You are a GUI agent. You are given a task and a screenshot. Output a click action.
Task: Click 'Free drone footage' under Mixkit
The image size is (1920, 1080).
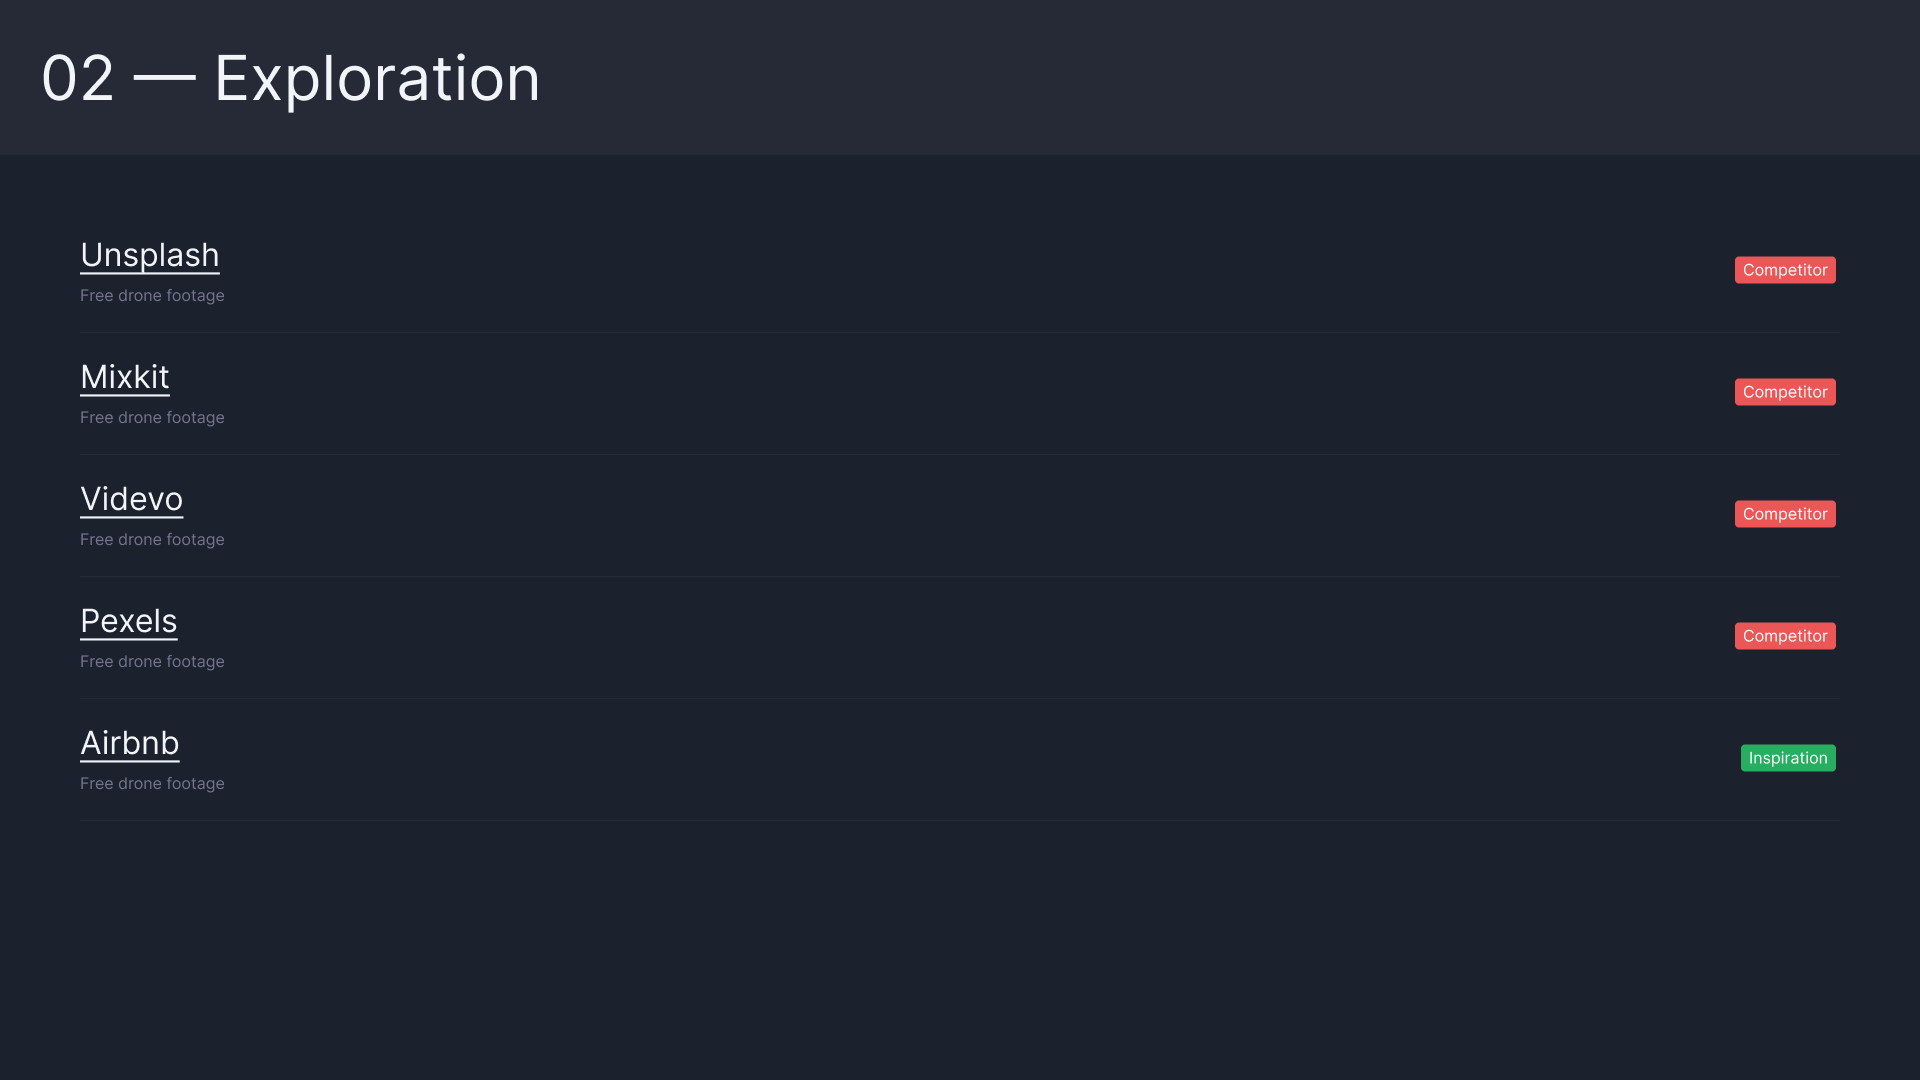pos(152,418)
